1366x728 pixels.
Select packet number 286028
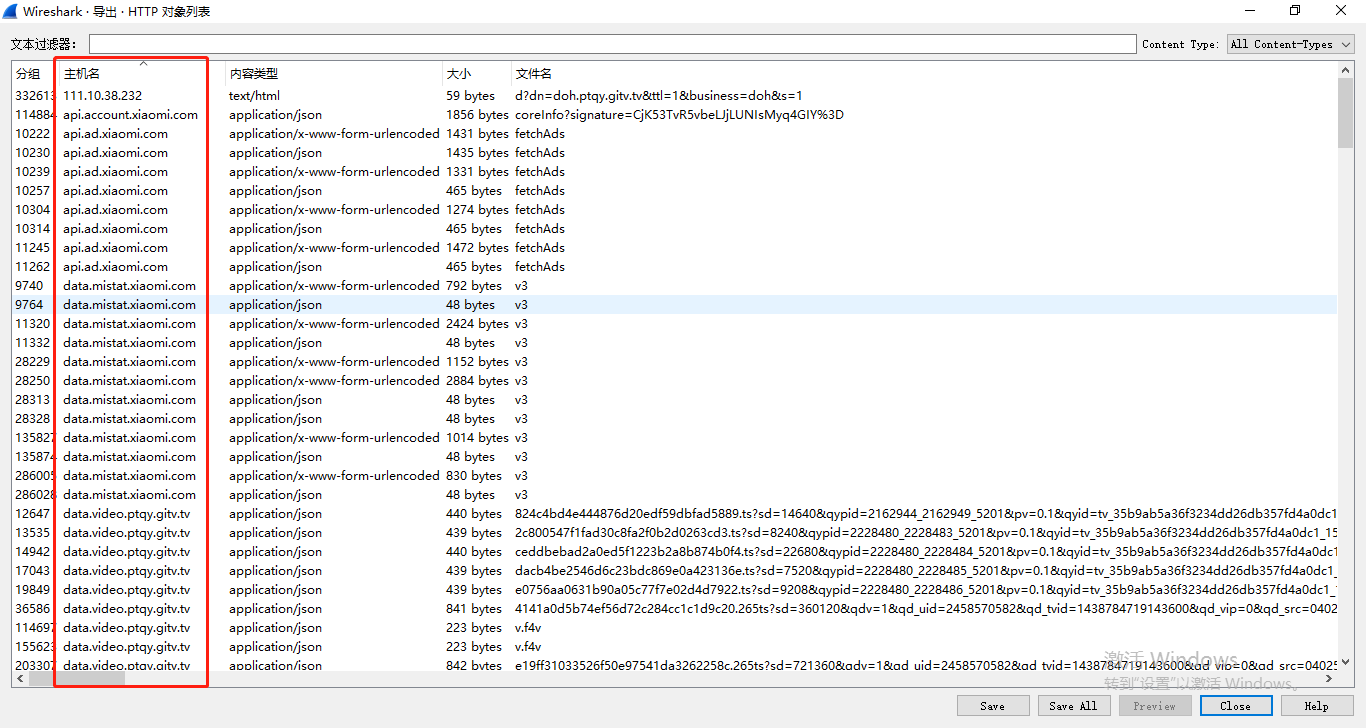[x=36, y=495]
